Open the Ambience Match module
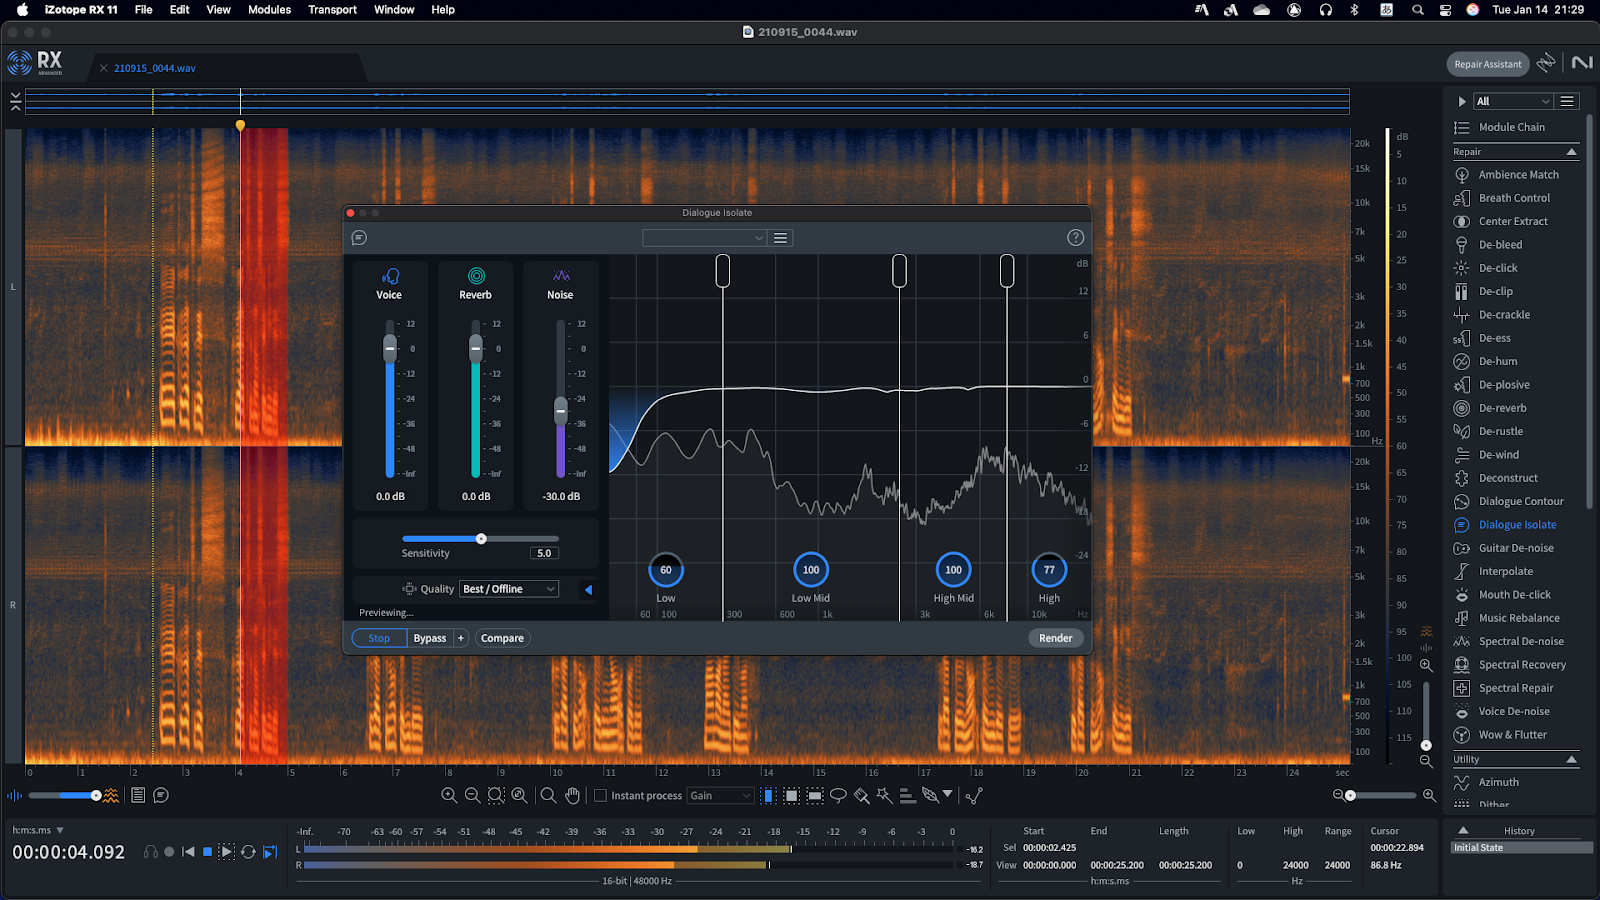1600x900 pixels. point(1518,174)
